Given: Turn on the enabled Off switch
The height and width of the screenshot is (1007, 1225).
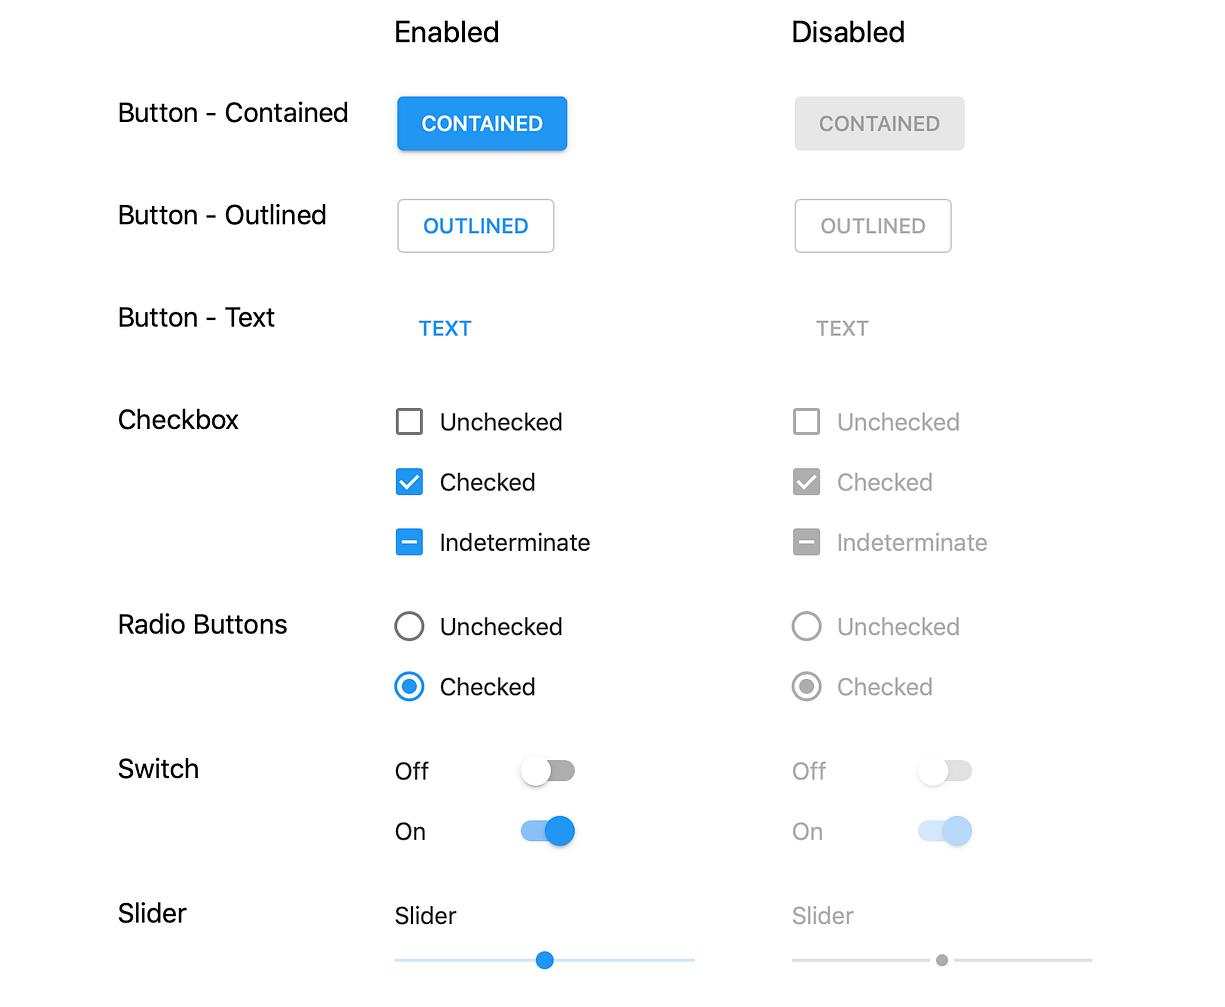Looking at the screenshot, I should click(547, 771).
